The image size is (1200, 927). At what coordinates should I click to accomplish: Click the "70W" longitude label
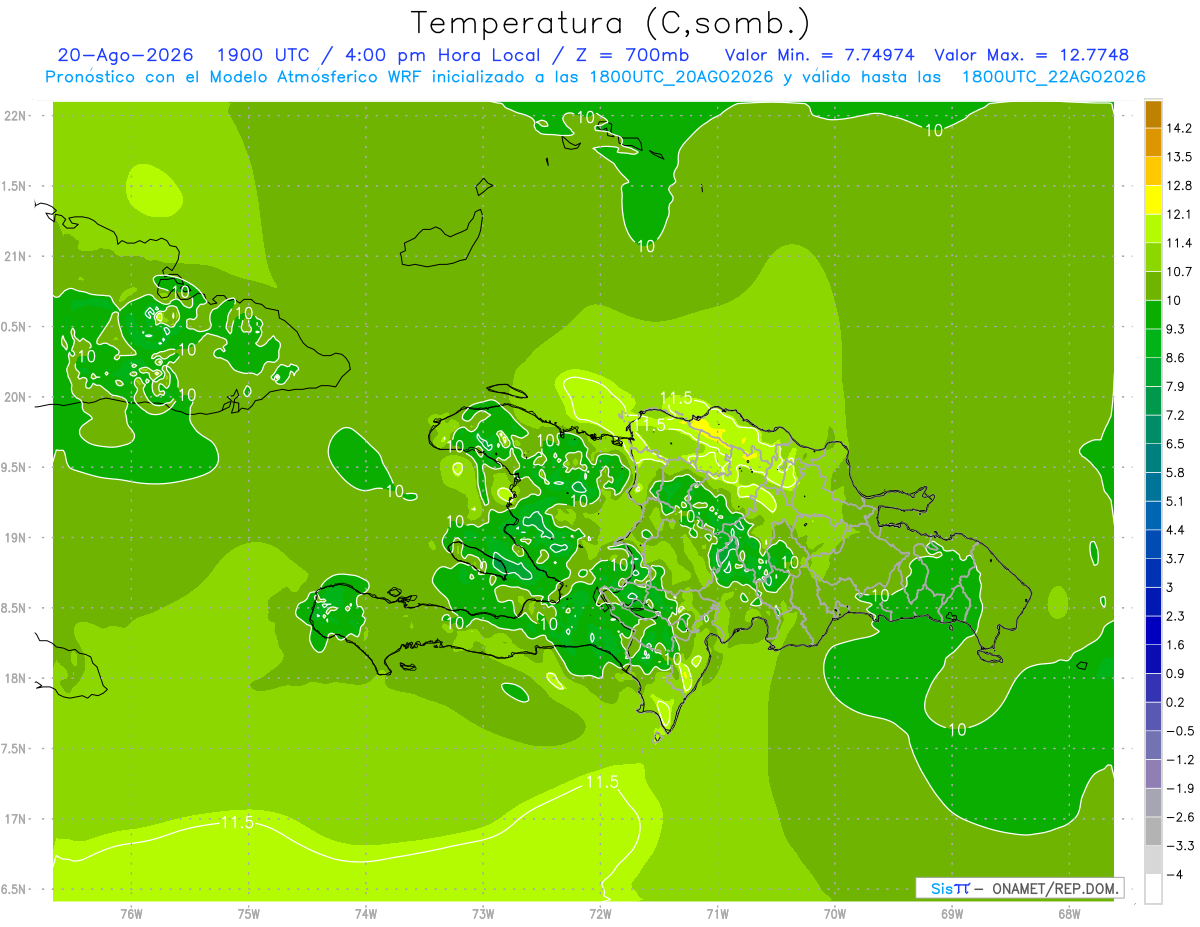(835, 914)
